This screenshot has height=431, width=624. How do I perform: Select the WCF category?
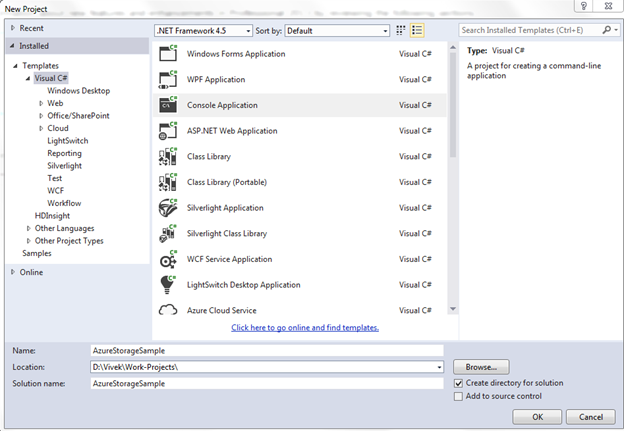pos(55,191)
